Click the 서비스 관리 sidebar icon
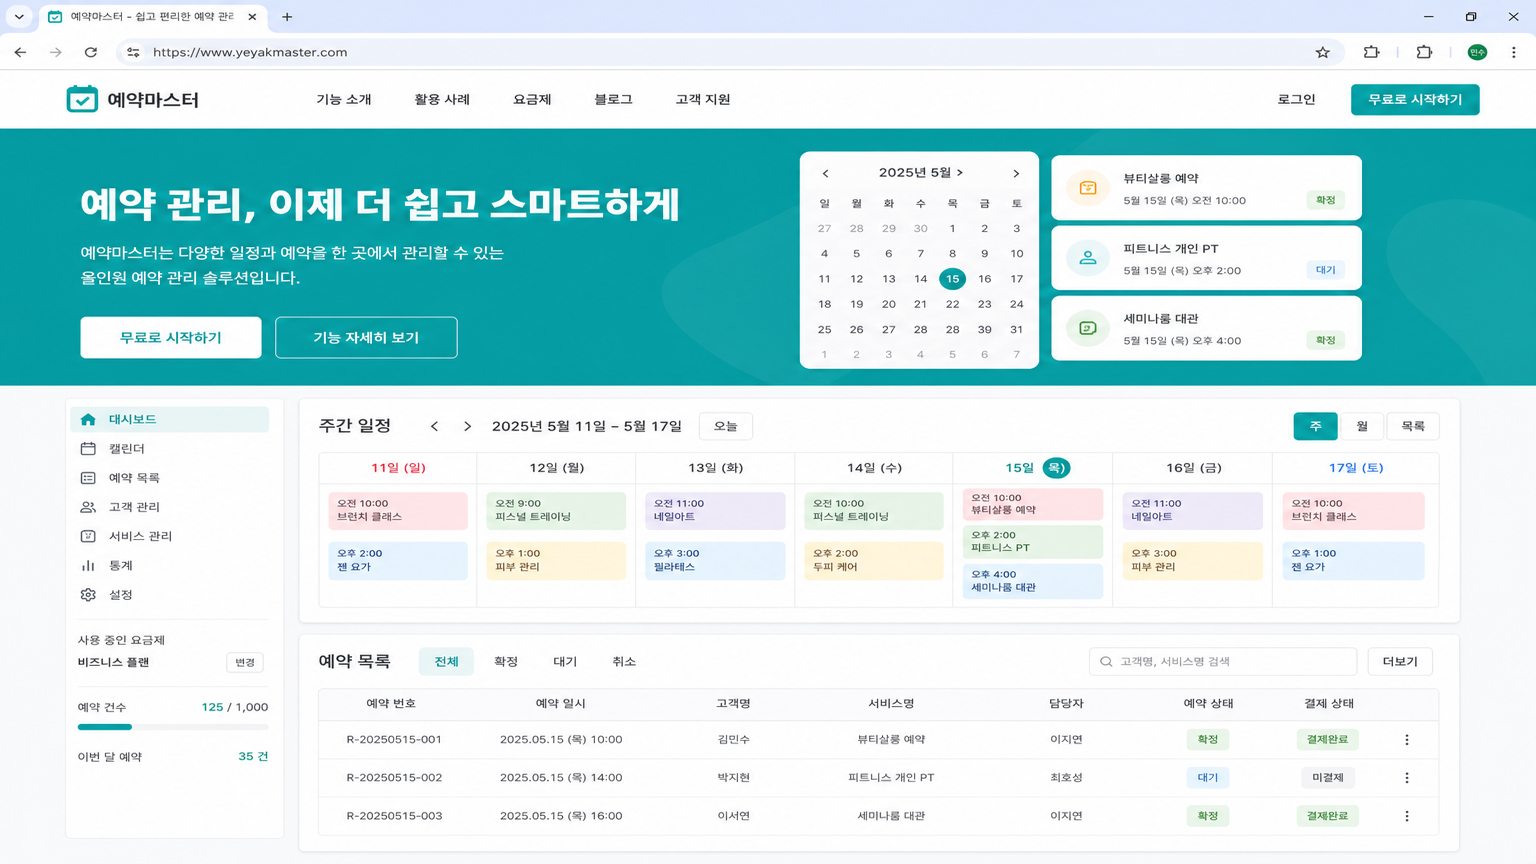The image size is (1536, 864). 88,536
